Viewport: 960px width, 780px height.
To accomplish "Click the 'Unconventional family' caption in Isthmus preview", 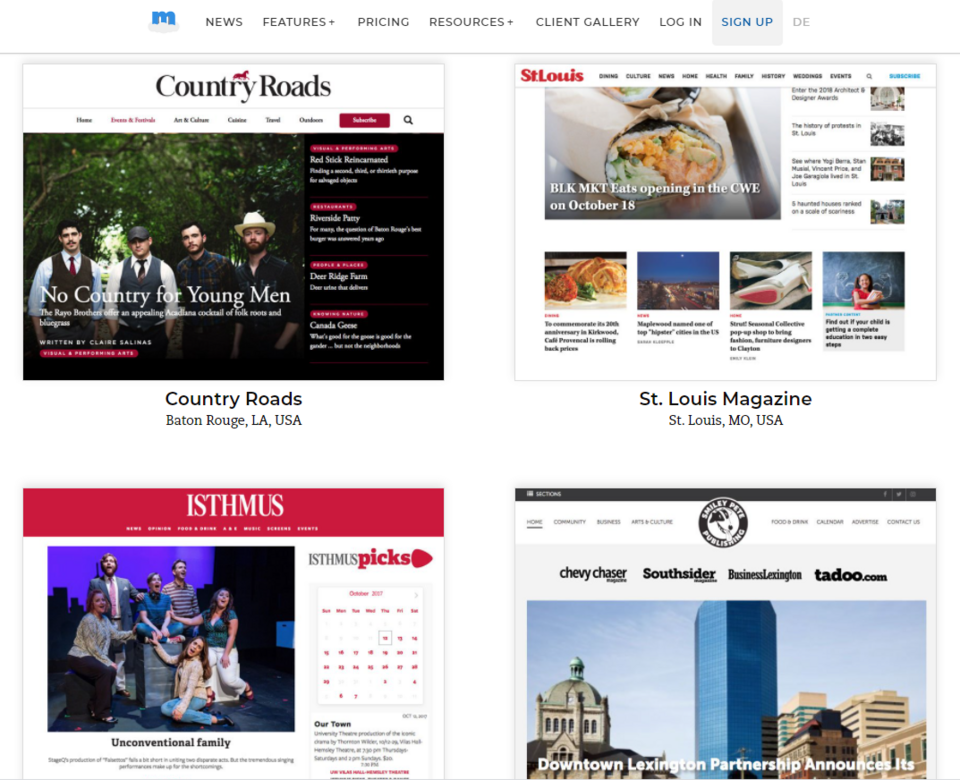I will (171, 742).
